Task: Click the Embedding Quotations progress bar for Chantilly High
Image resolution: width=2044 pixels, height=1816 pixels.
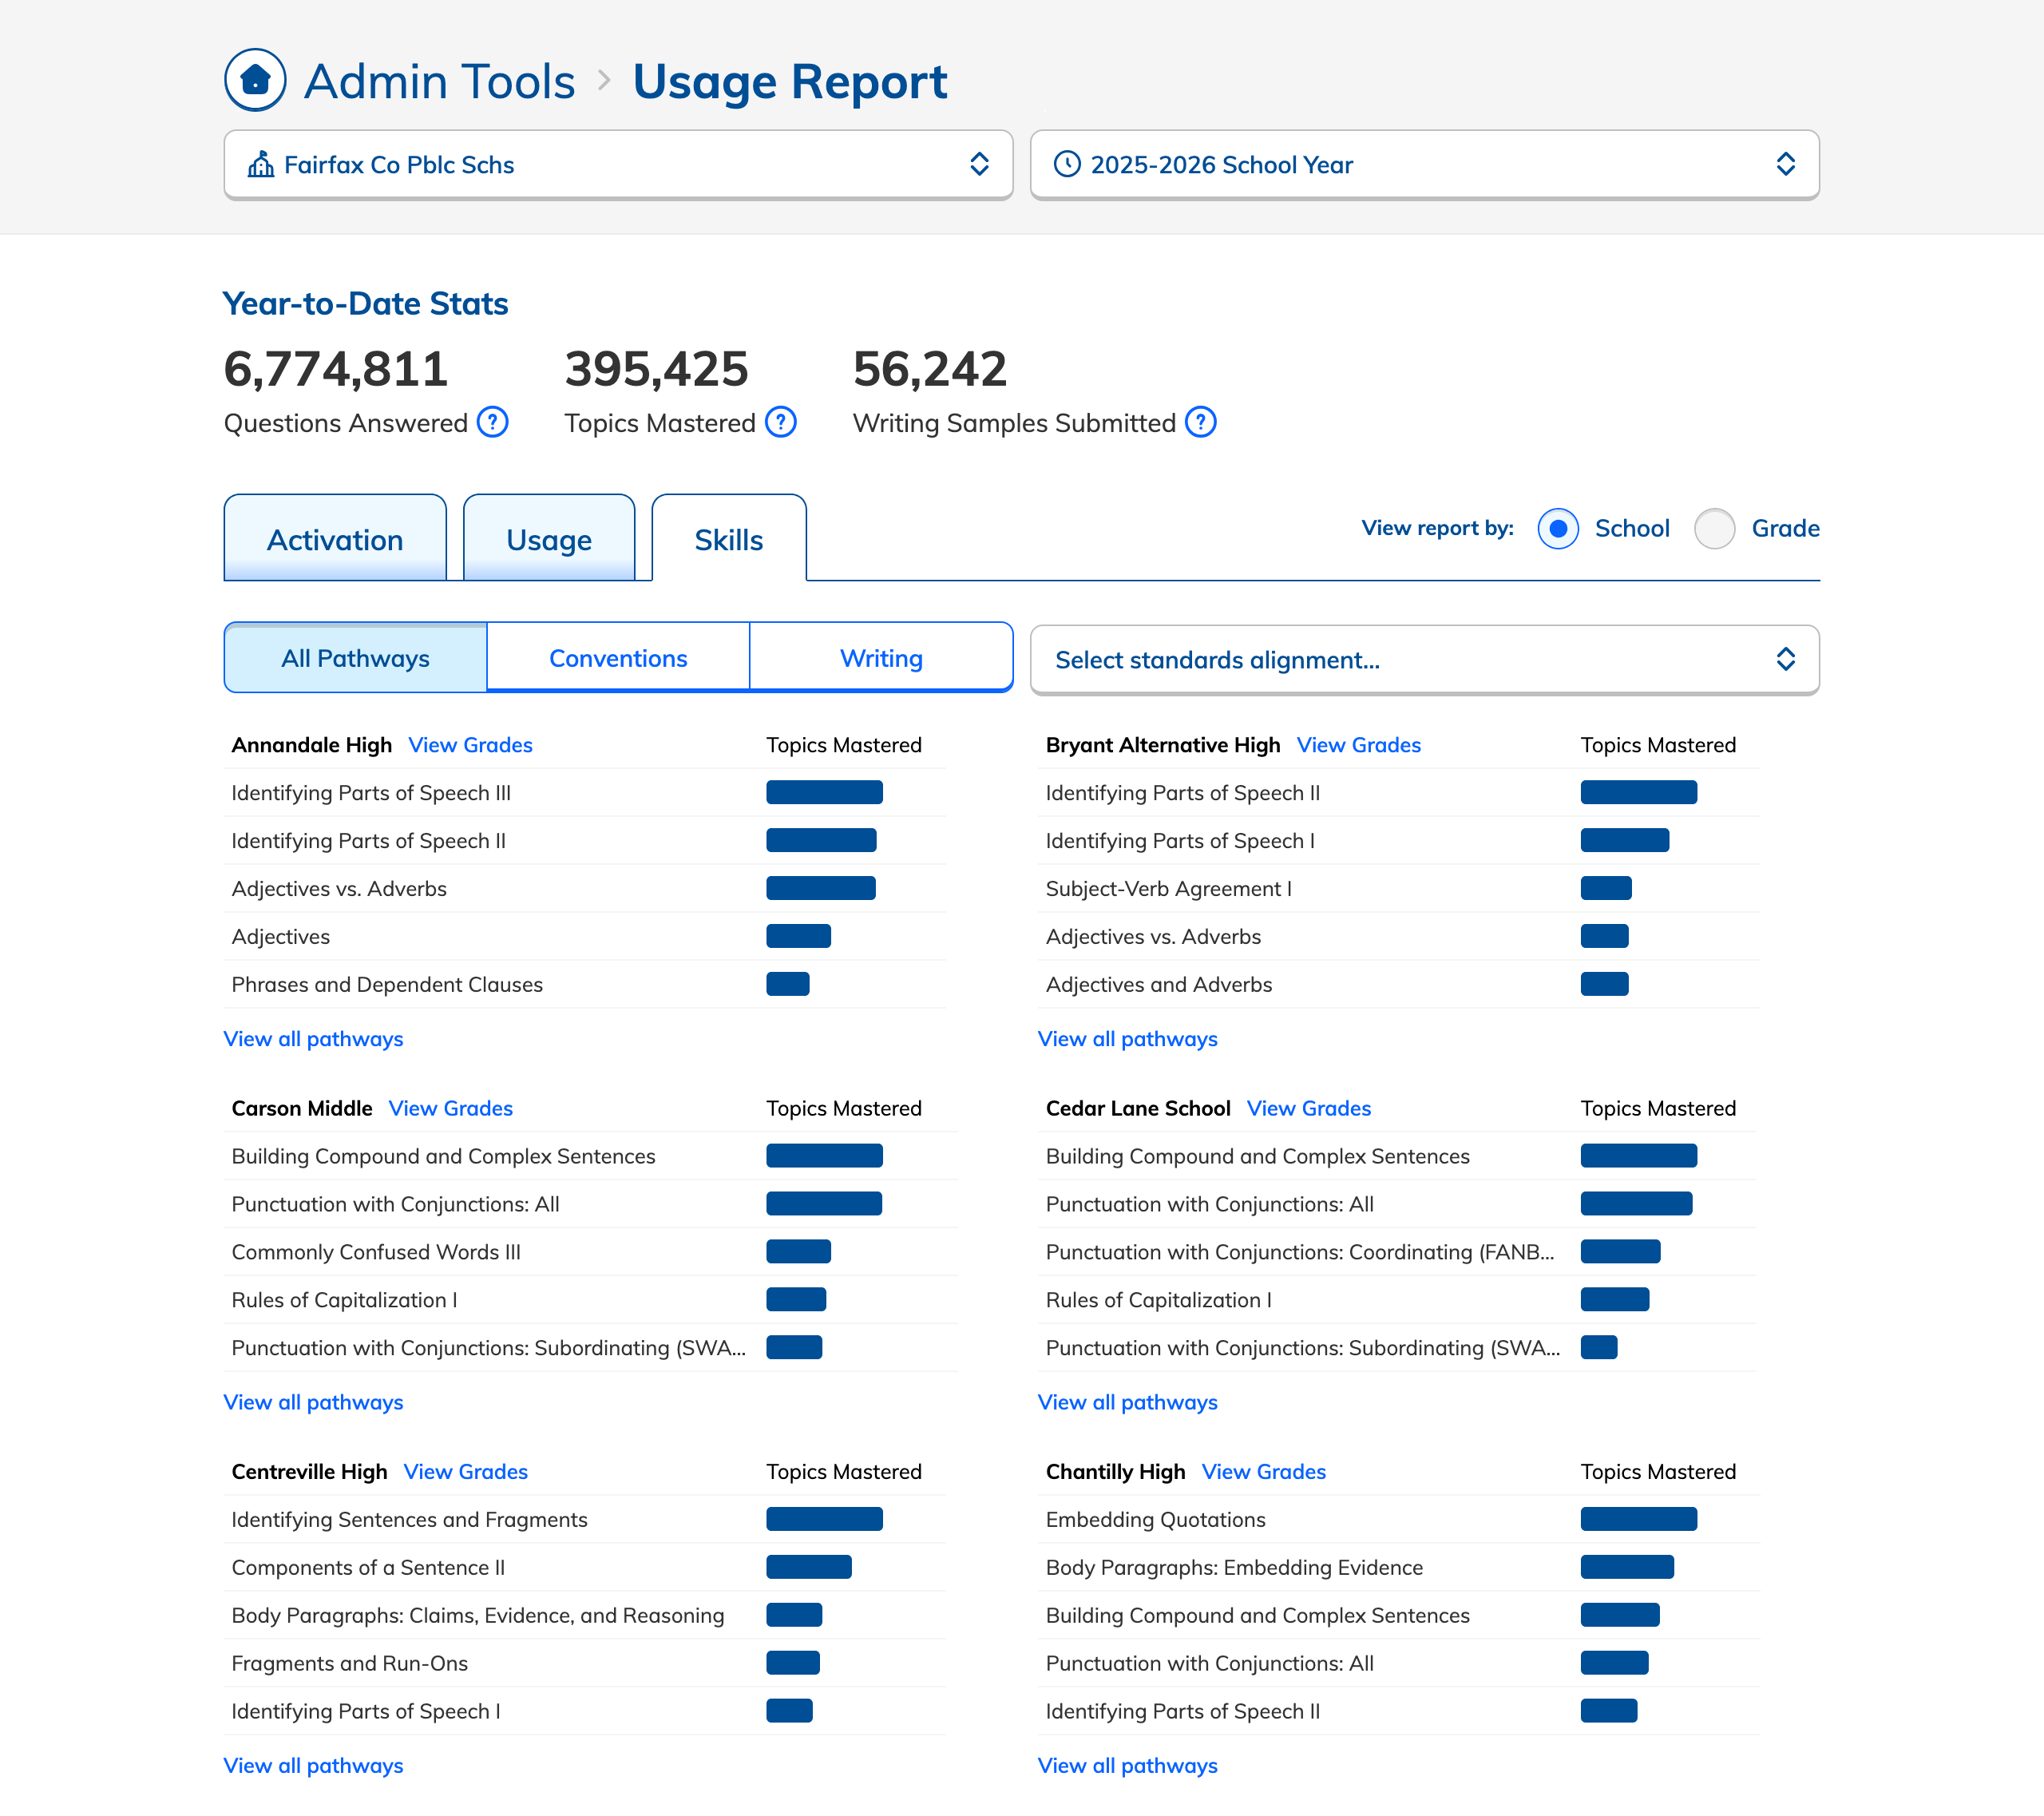Action: coord(1638,1519)
